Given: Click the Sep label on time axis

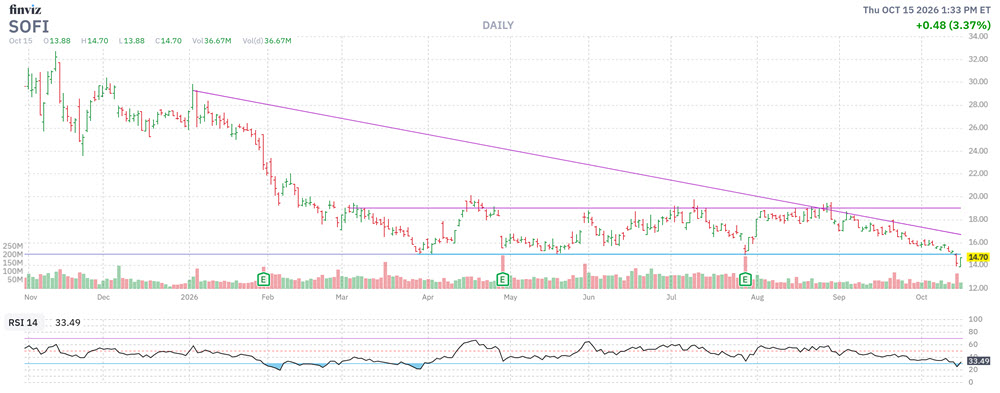Looking at the screenshot, I should [x=839, y=297].
